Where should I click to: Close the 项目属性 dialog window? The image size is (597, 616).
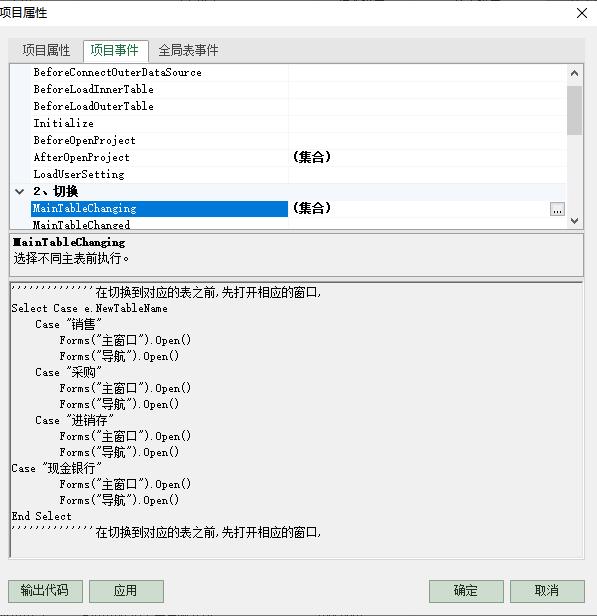582,13
